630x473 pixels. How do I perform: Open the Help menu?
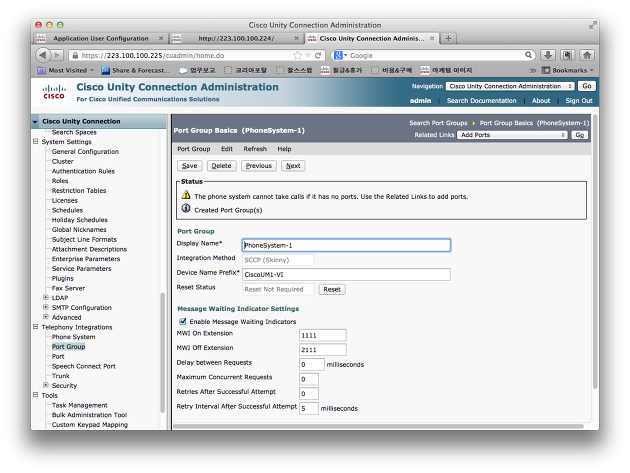[284, 149]
